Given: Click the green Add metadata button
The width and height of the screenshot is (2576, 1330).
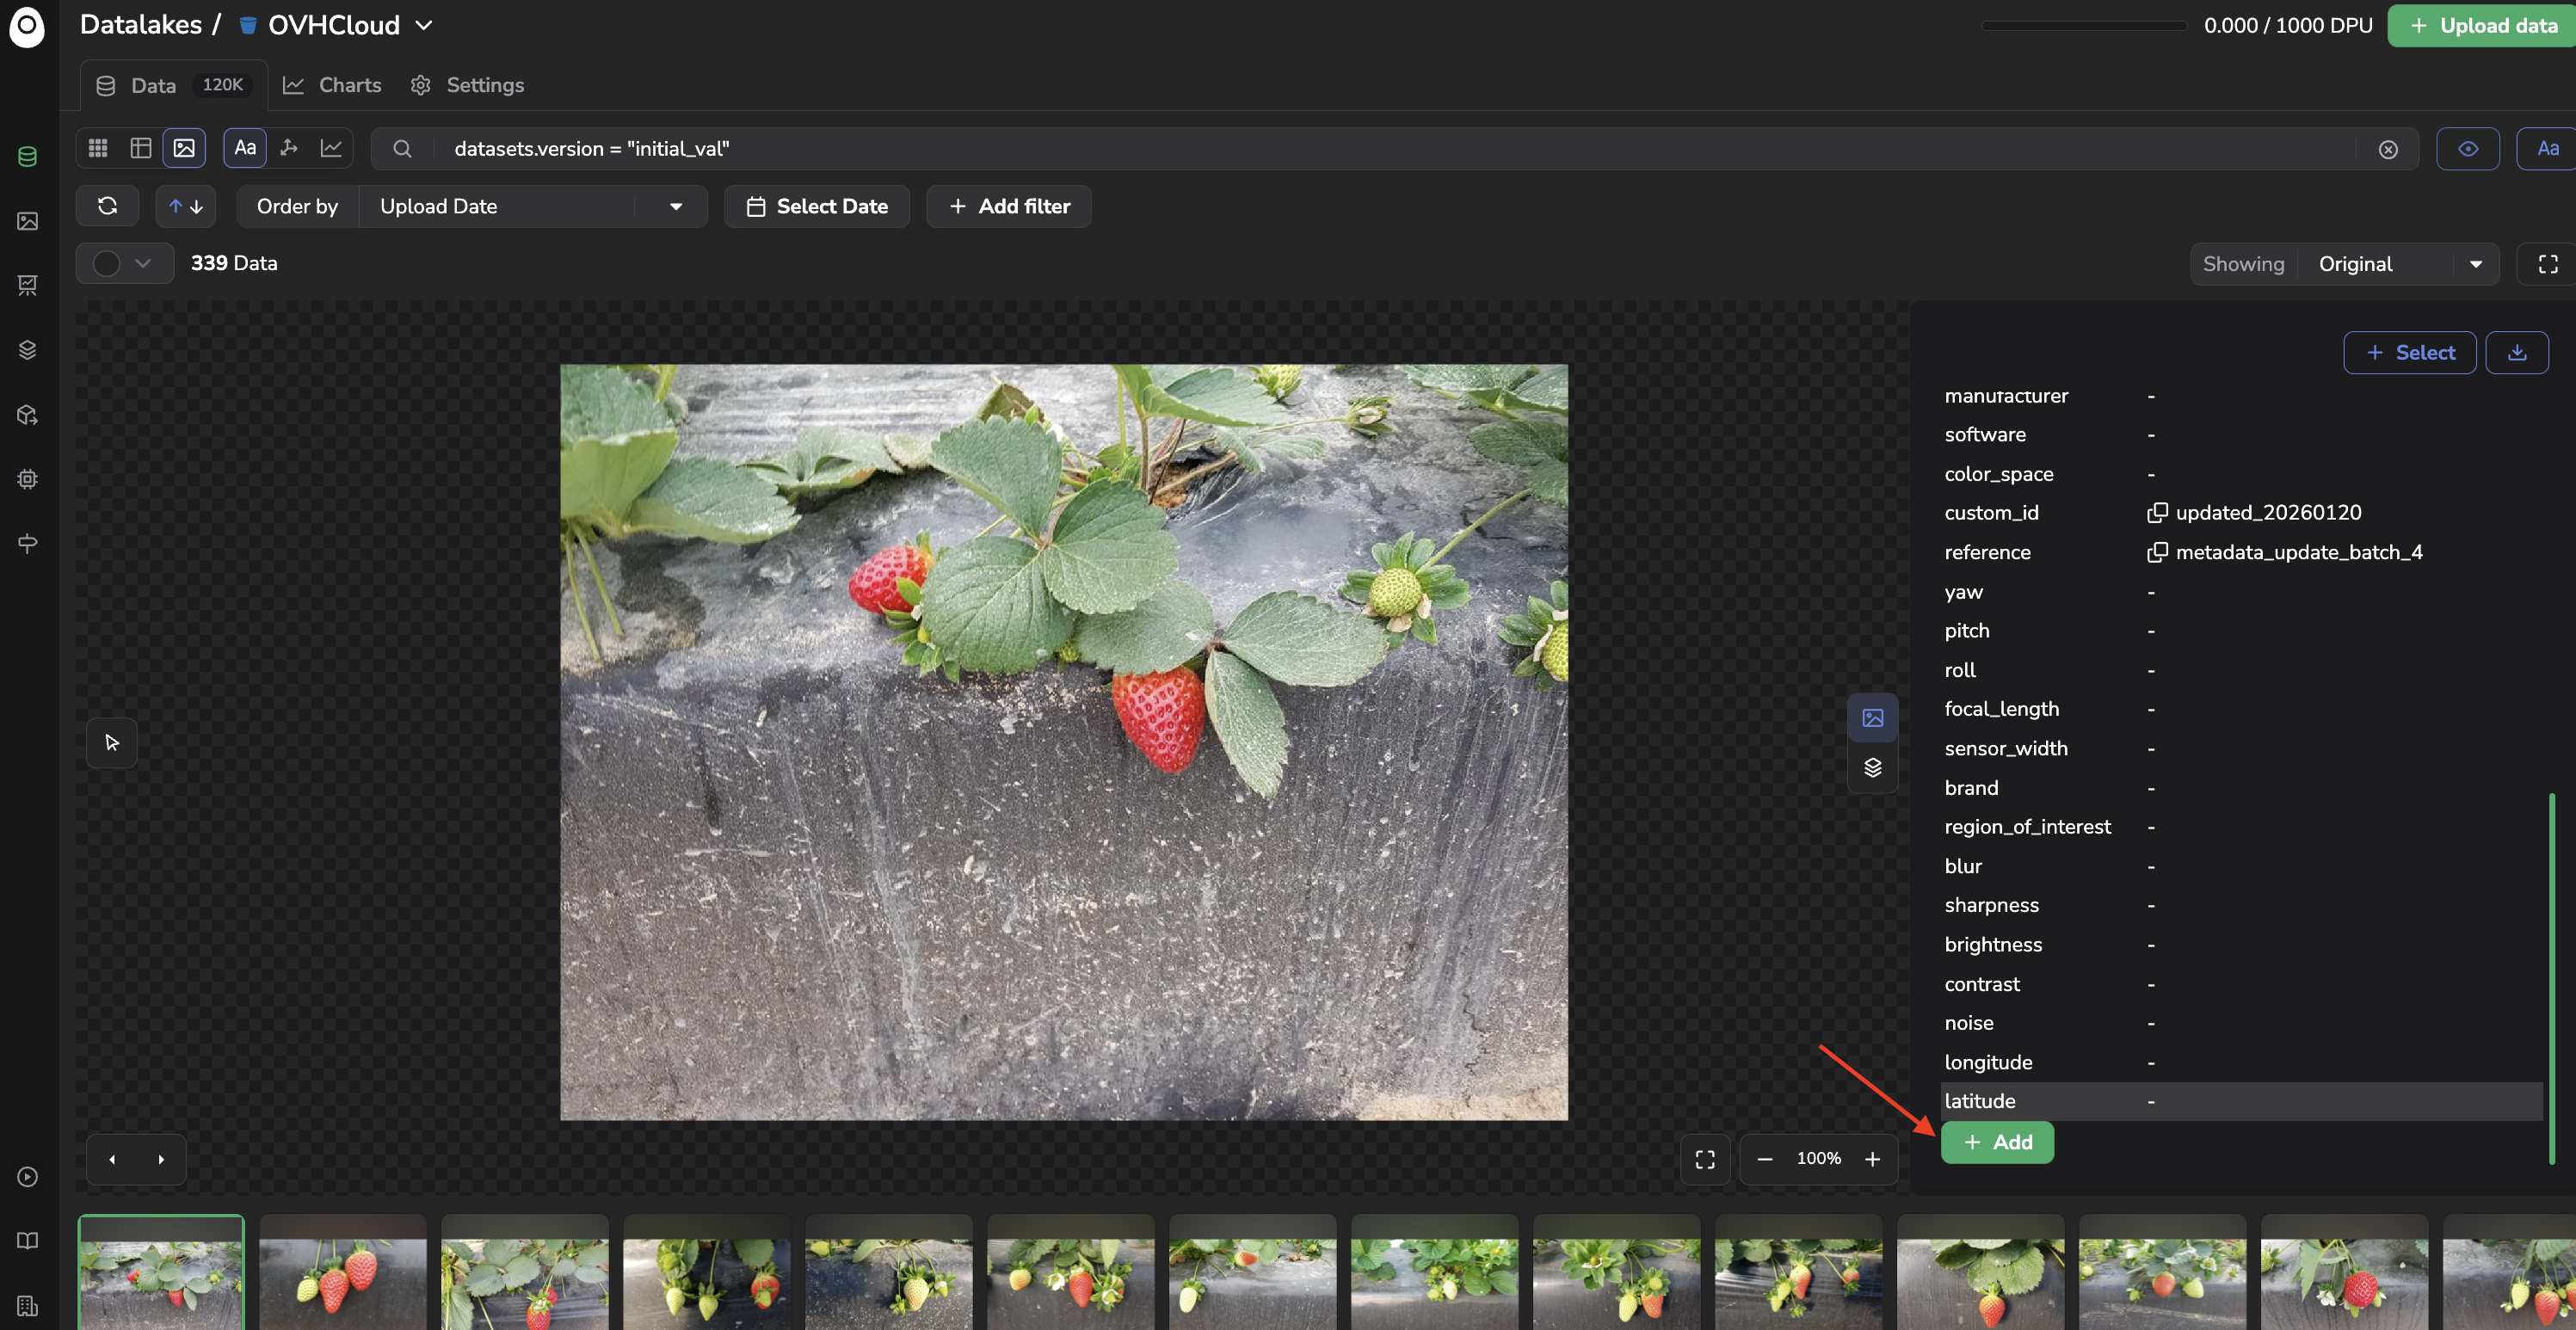Looking at the screenshot, I should pos(1997,1142).
